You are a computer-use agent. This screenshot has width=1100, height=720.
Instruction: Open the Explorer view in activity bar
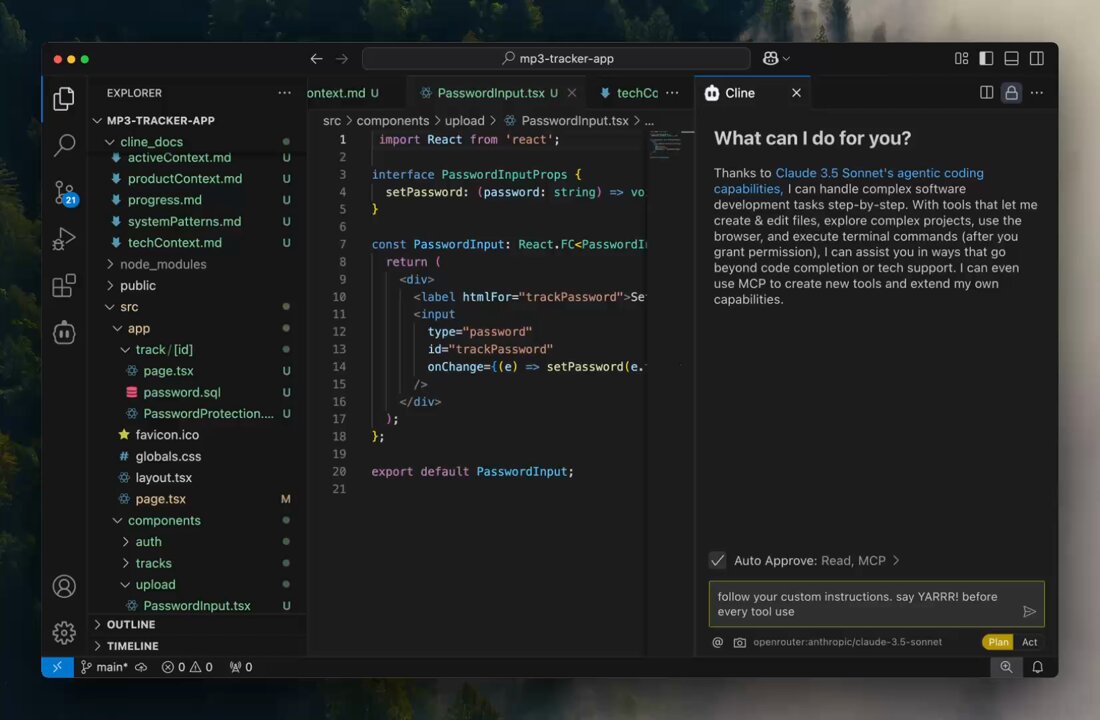[64, 98]
